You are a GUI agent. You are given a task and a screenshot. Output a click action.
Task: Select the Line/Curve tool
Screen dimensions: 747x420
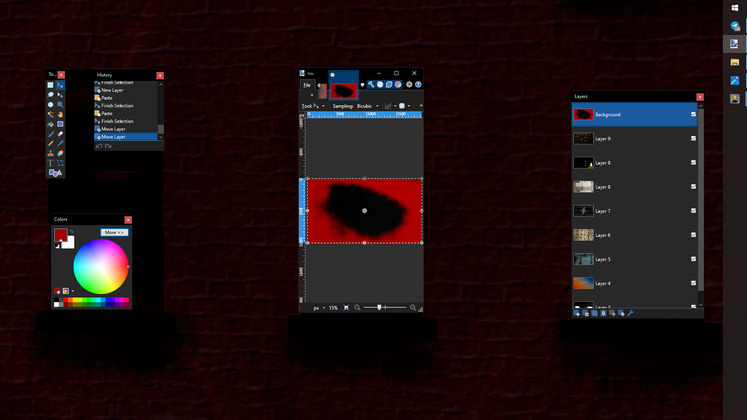[60, 163]
